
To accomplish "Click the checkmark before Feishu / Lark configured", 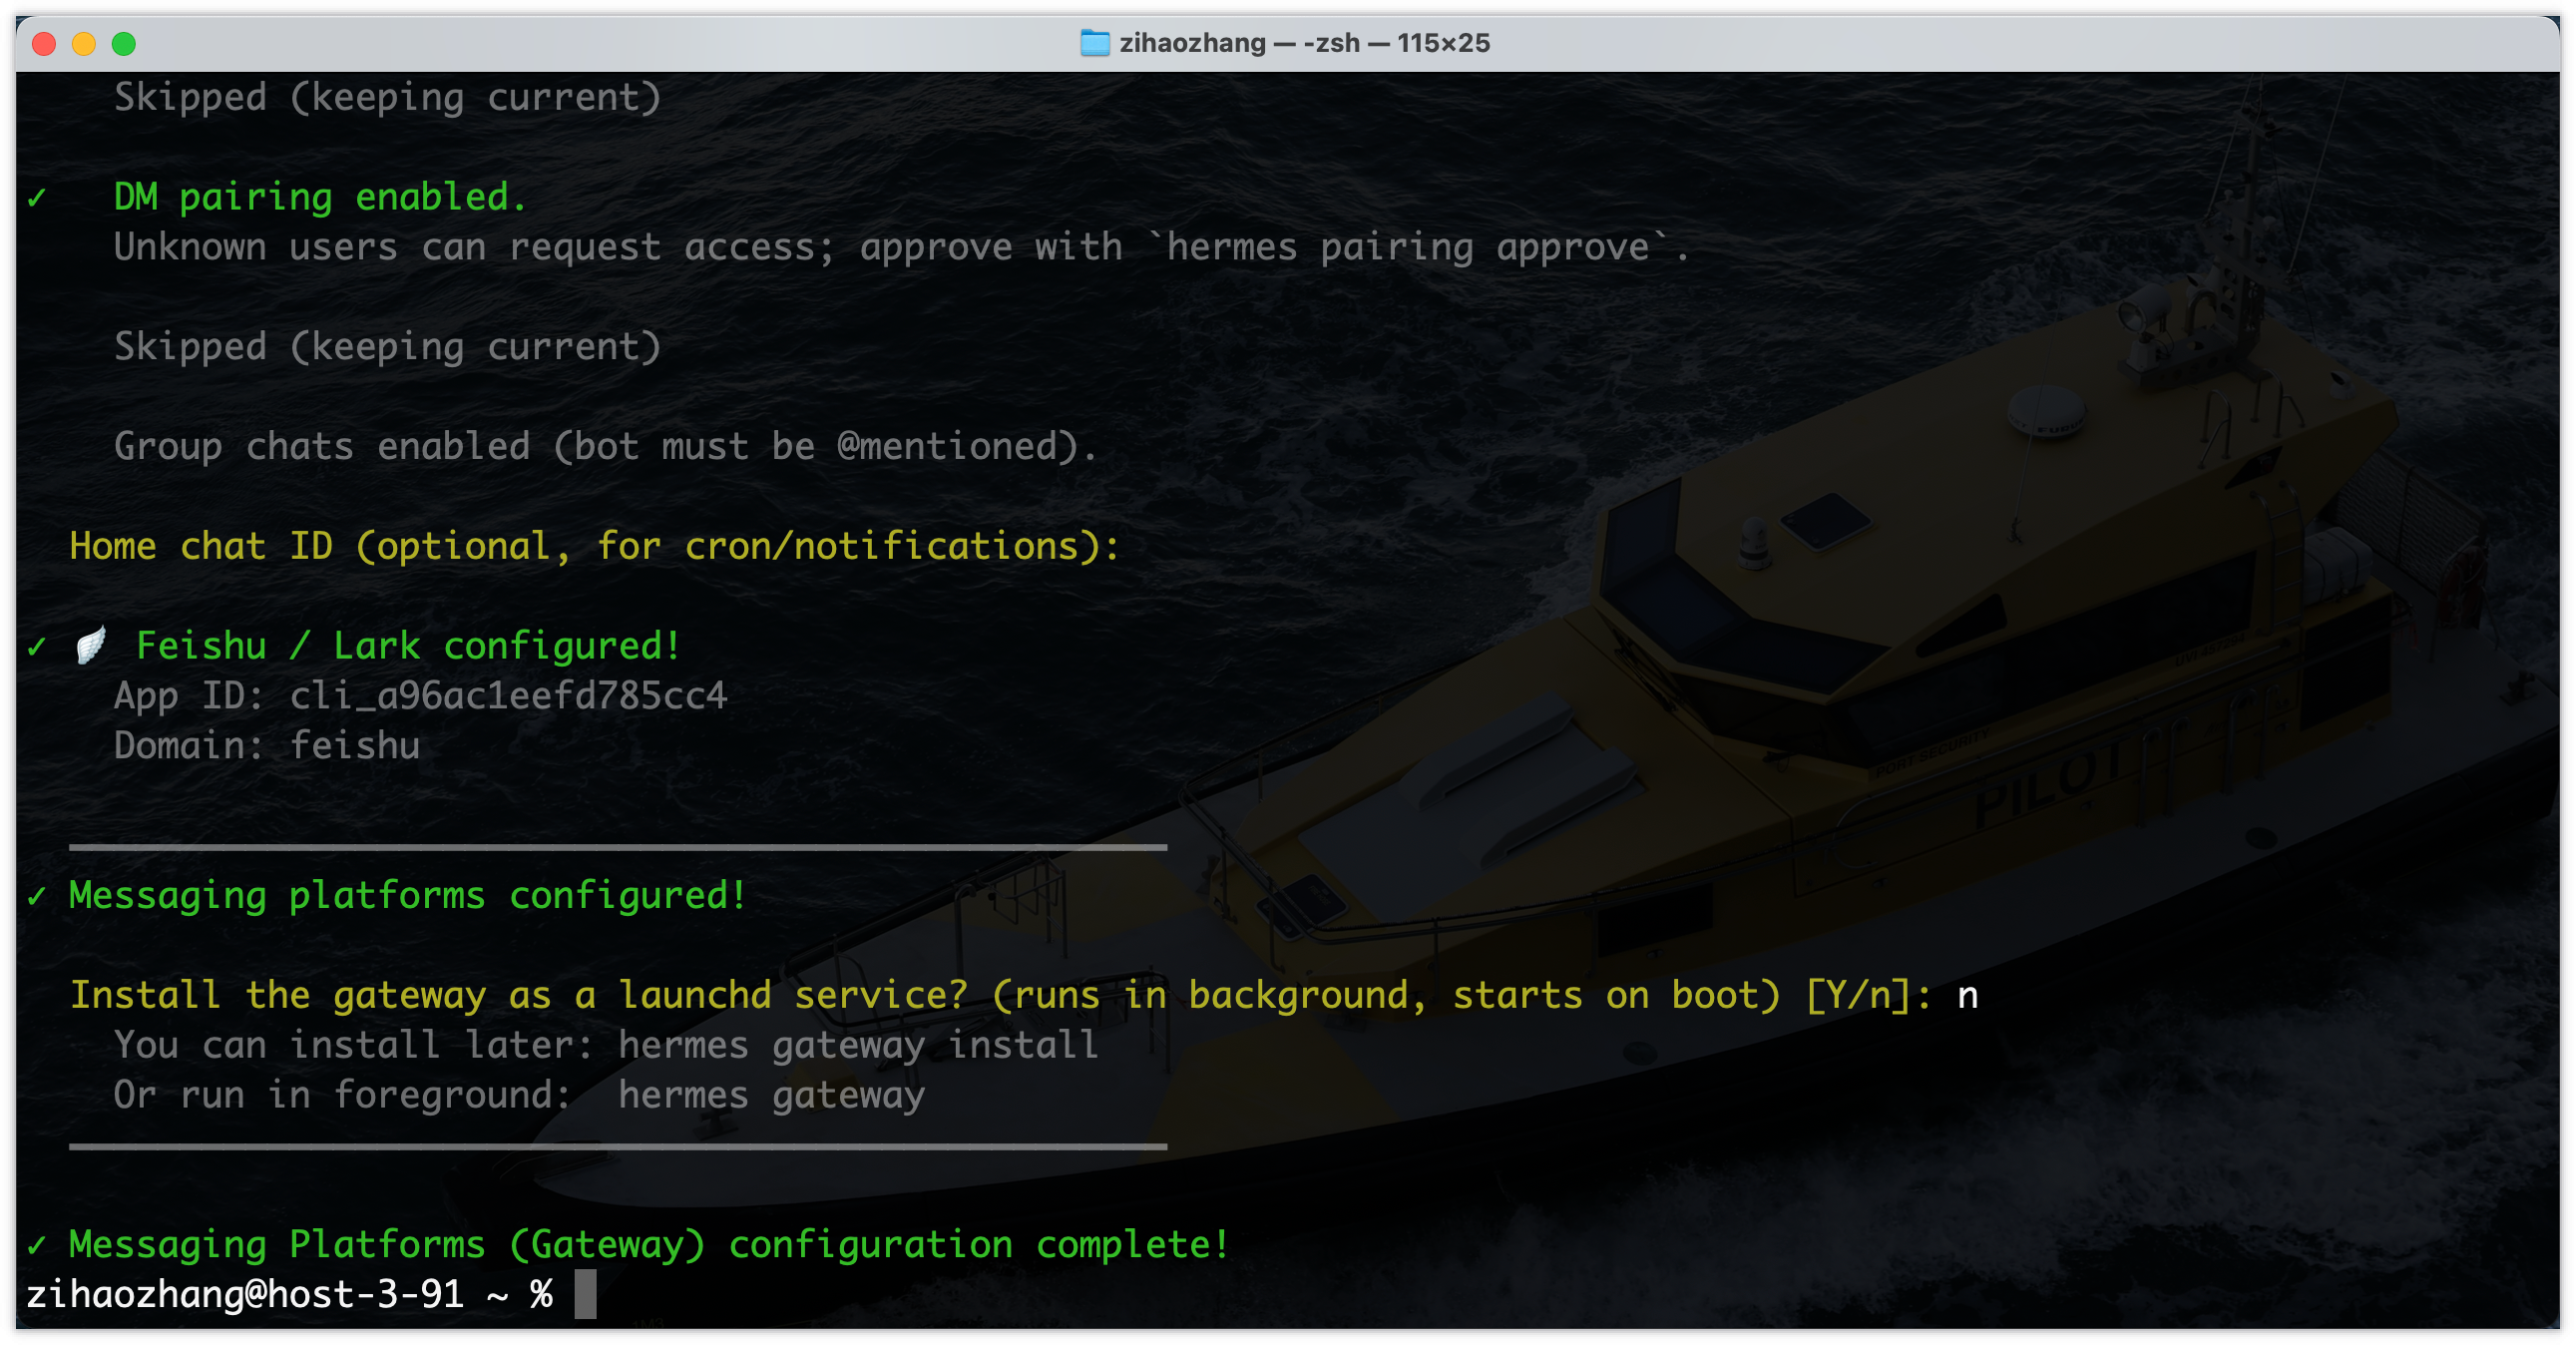I will (x=37, y=647).
